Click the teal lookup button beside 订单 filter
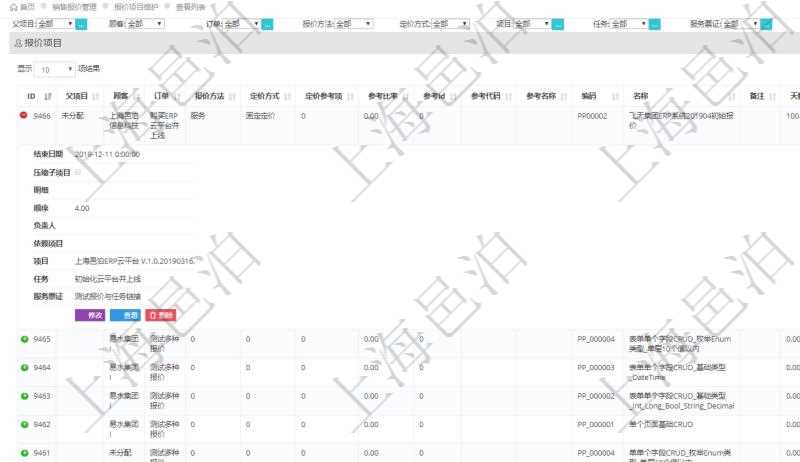800x462 pixels. (x=267, y=24)
